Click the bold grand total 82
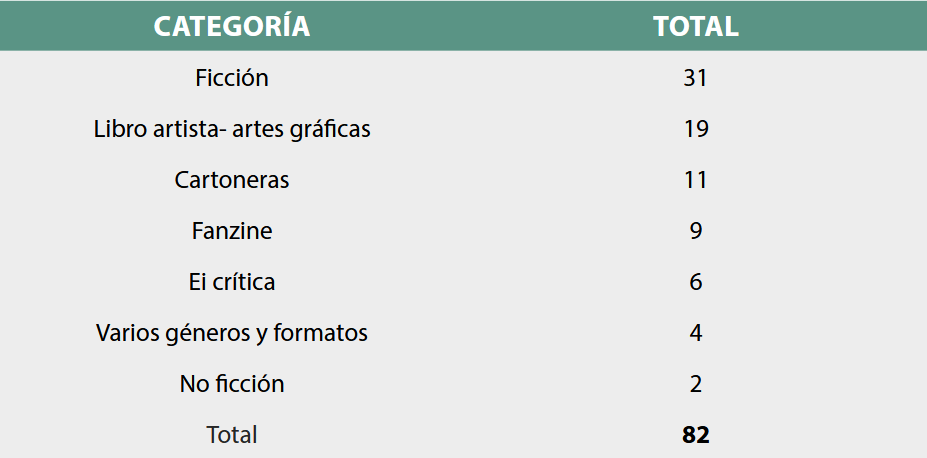Image resolution: width=927 pixels, height=458 pixels. click(x=696, y=435)
